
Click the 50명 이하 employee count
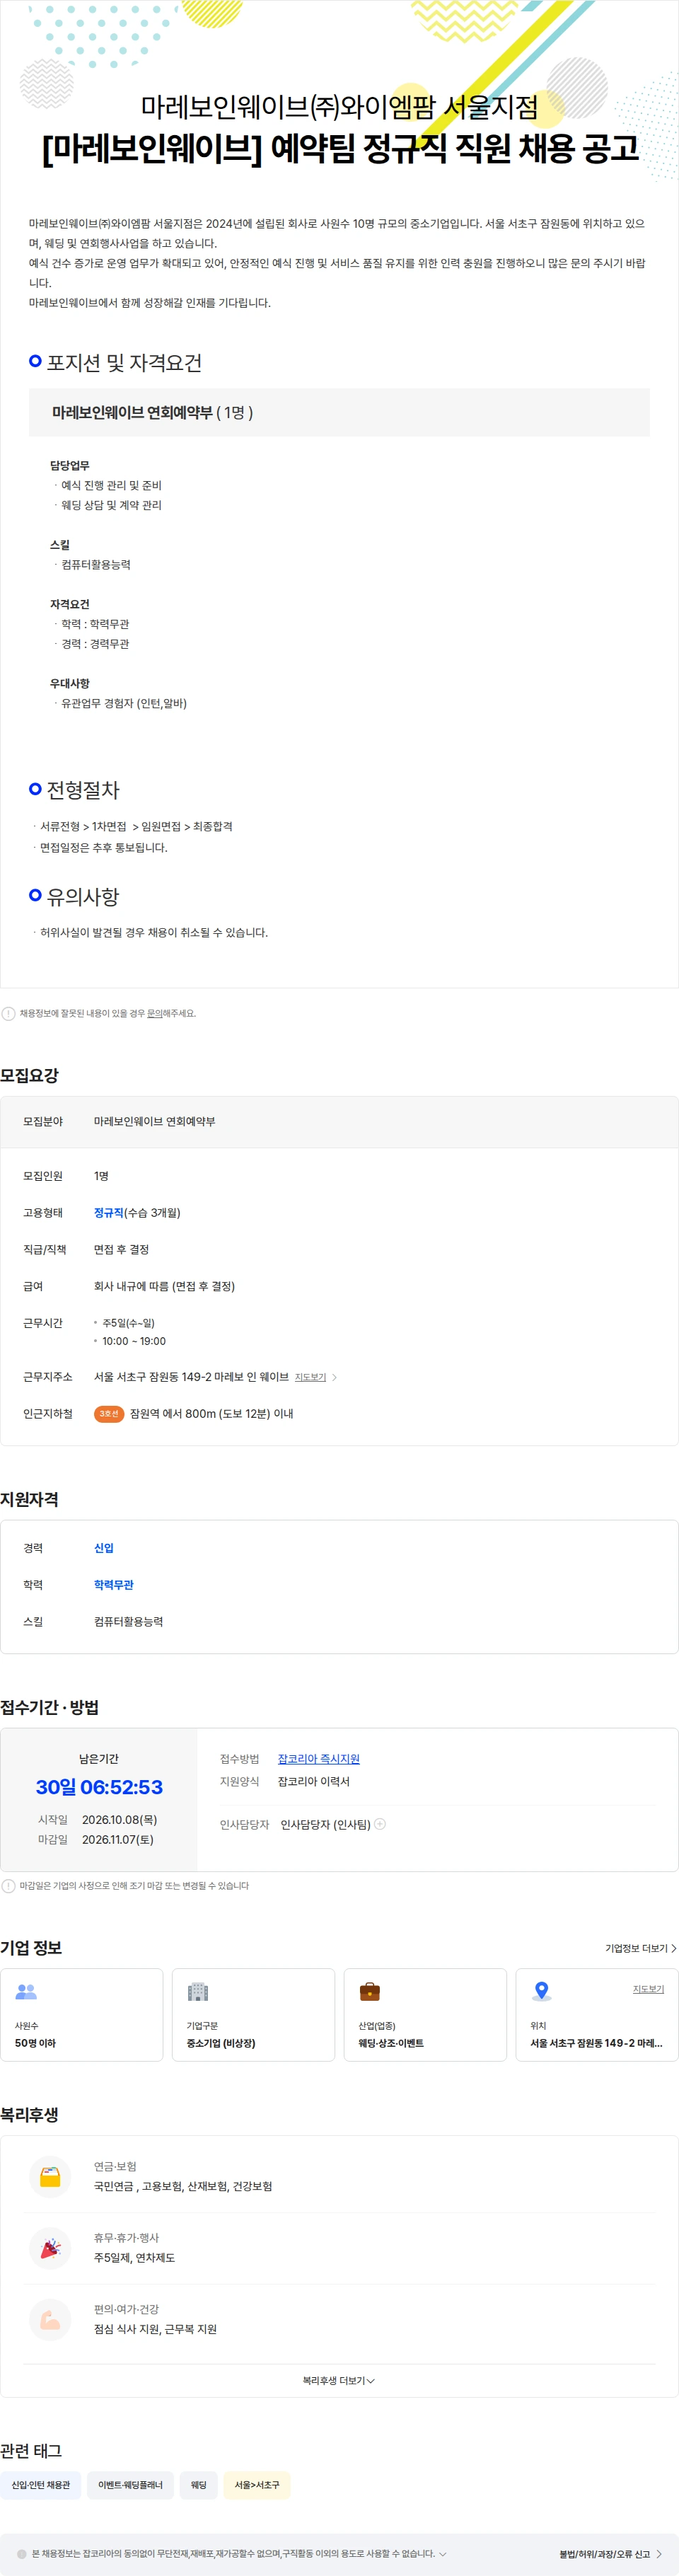point(35,2042)
